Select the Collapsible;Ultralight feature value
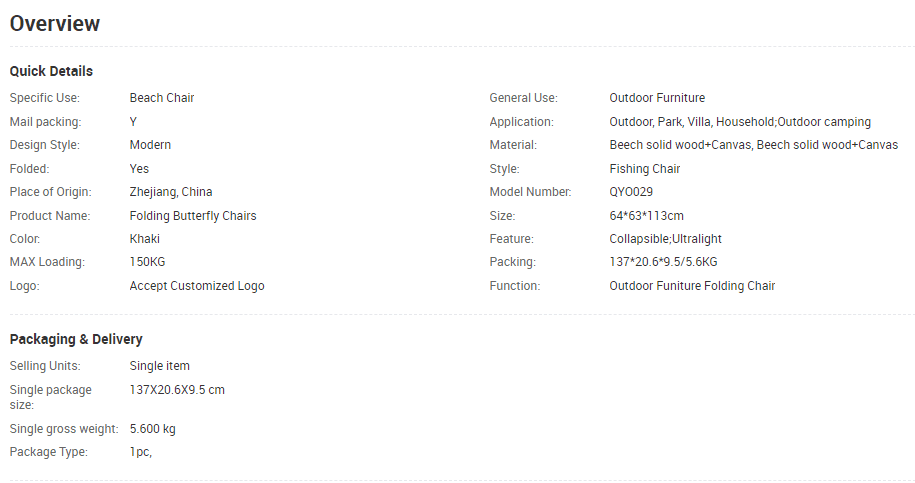This screenshot has width=915, height=483. pos(665,239)
